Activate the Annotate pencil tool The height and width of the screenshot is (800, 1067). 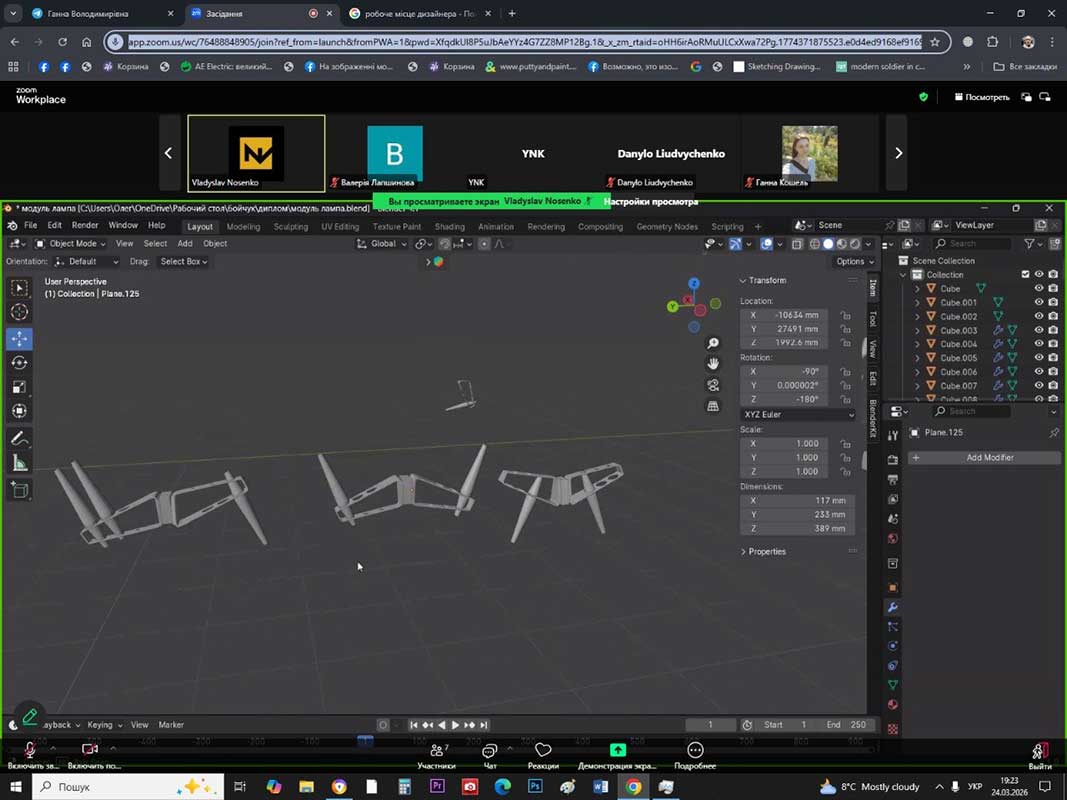click(19, 438)
